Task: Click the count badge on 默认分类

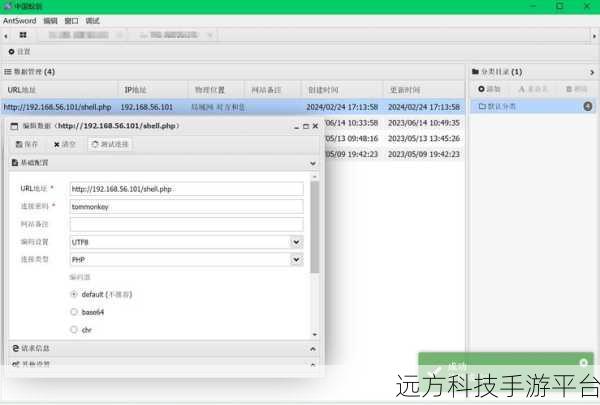Action: coord(588,106)
